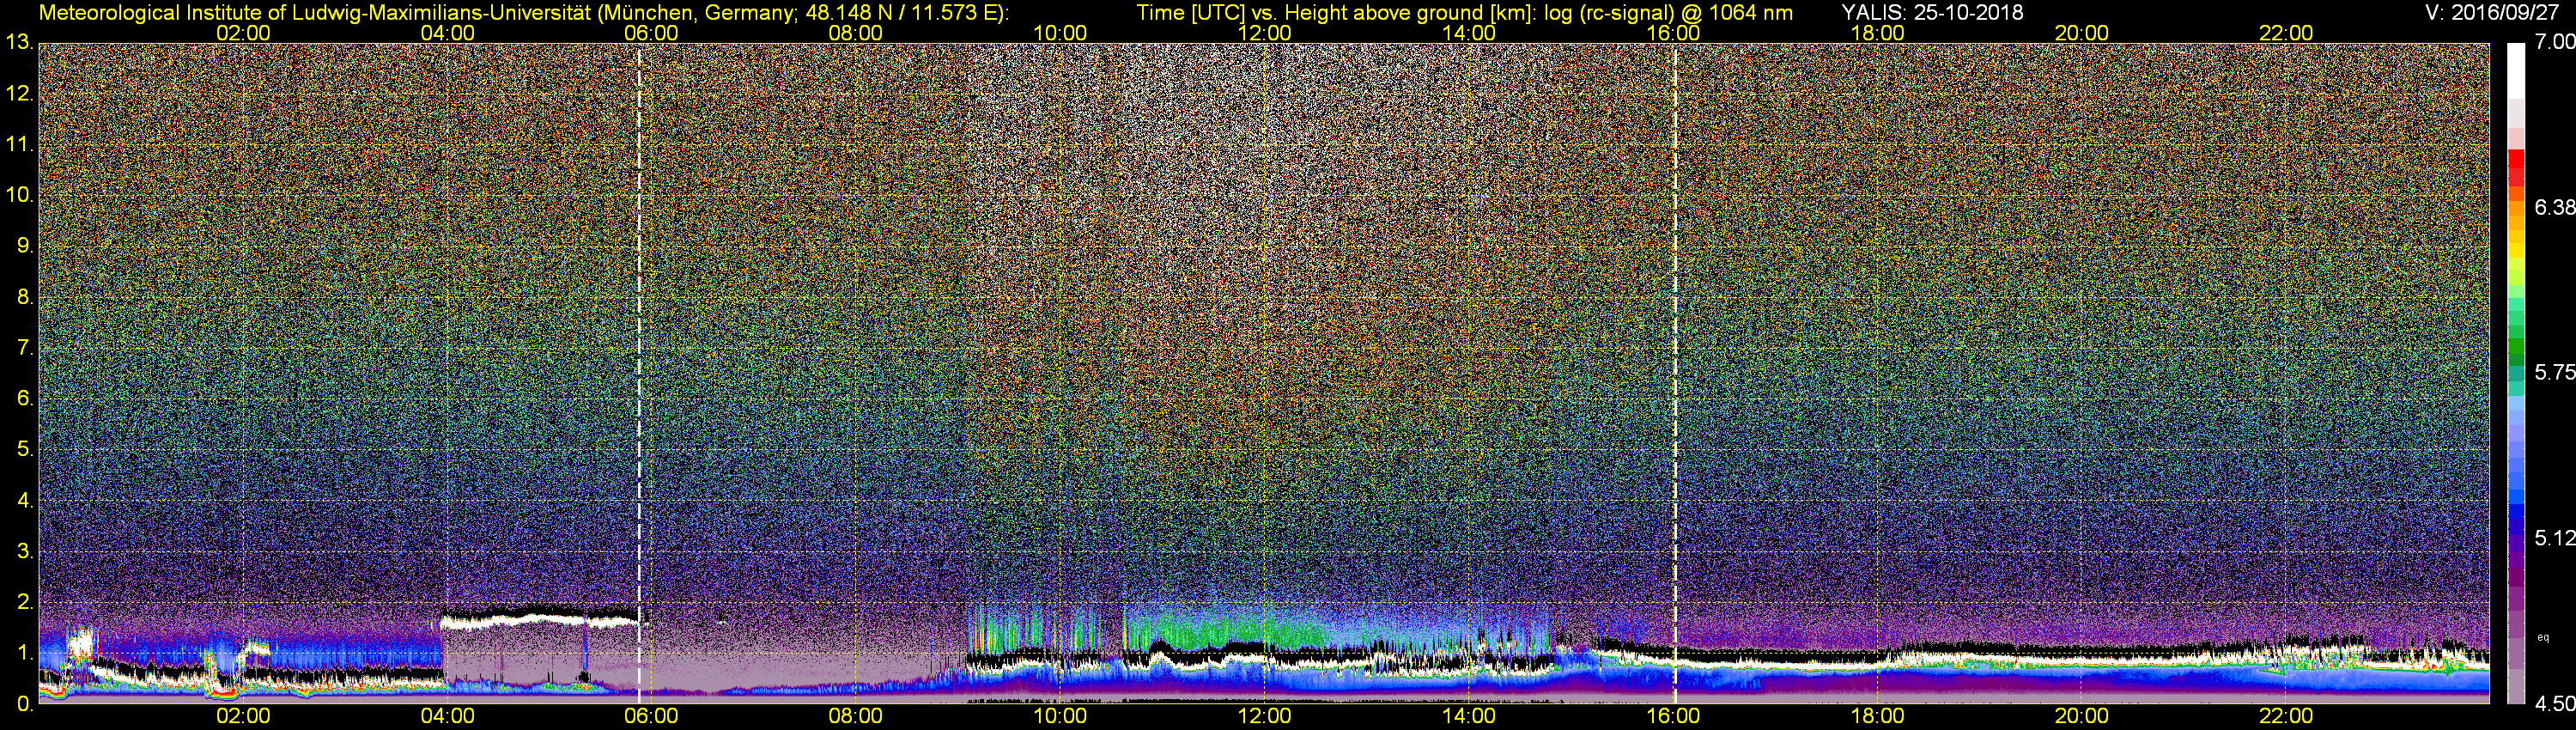Click the 9 km height axis label
The width and height of the screenshot is (2576, 730).
[25, 246]
